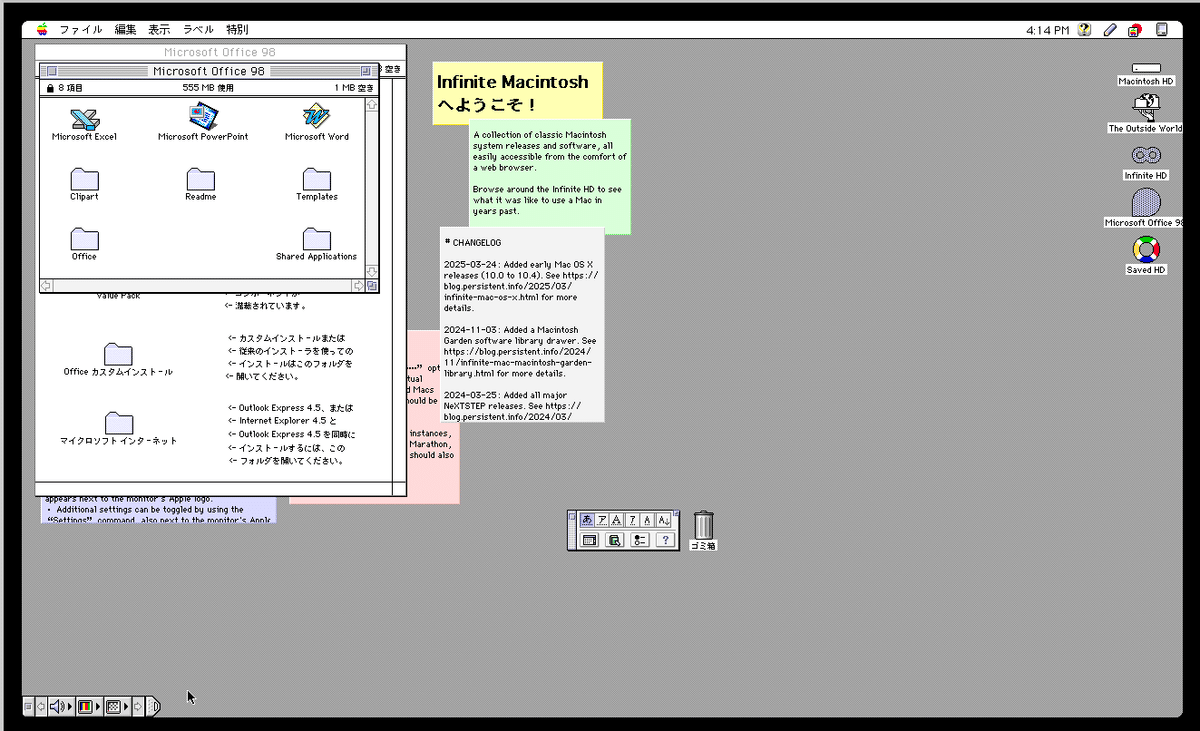The image size is (1200, 731).
Task: Switch input palette to half-width alphanumeric
Action: tap(647, 520)
